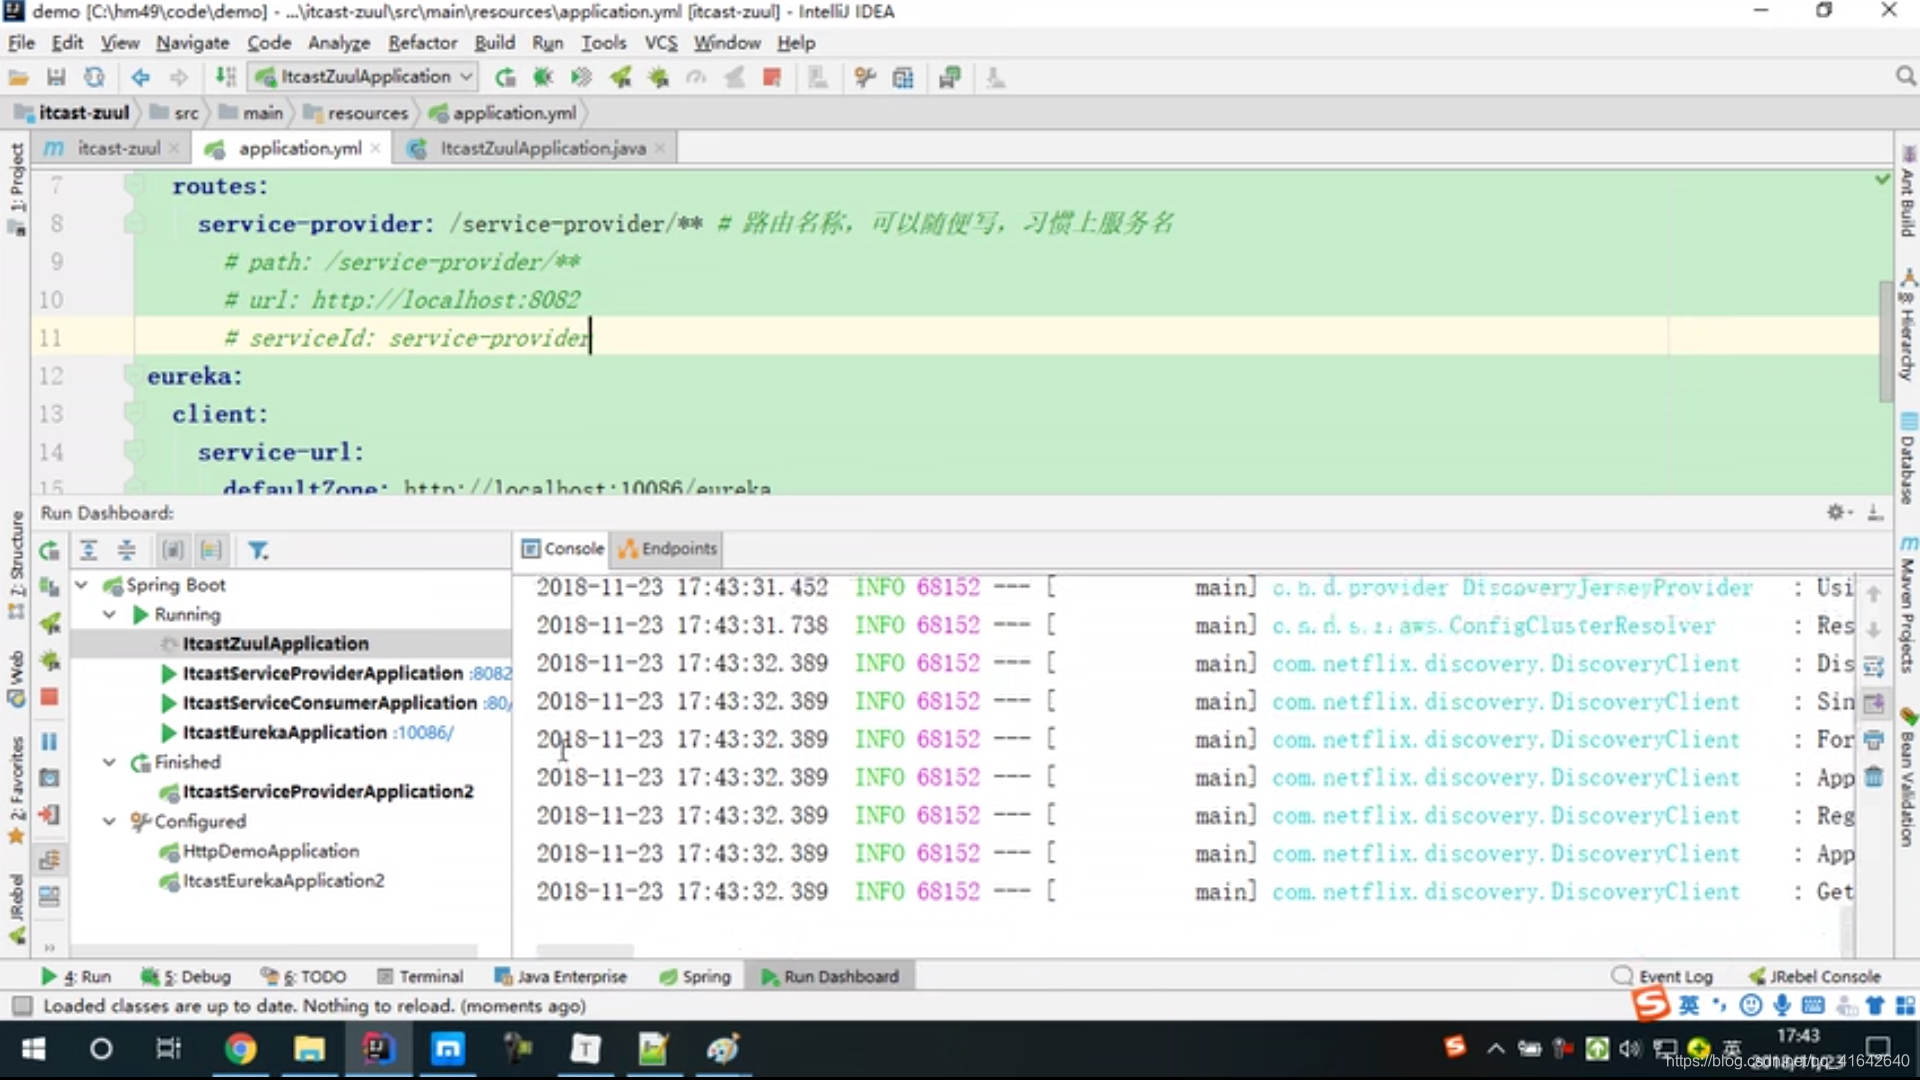The image size is (1920, 1080).
Task: Open Project Structure toolbar icon
Action: point(903,77)
